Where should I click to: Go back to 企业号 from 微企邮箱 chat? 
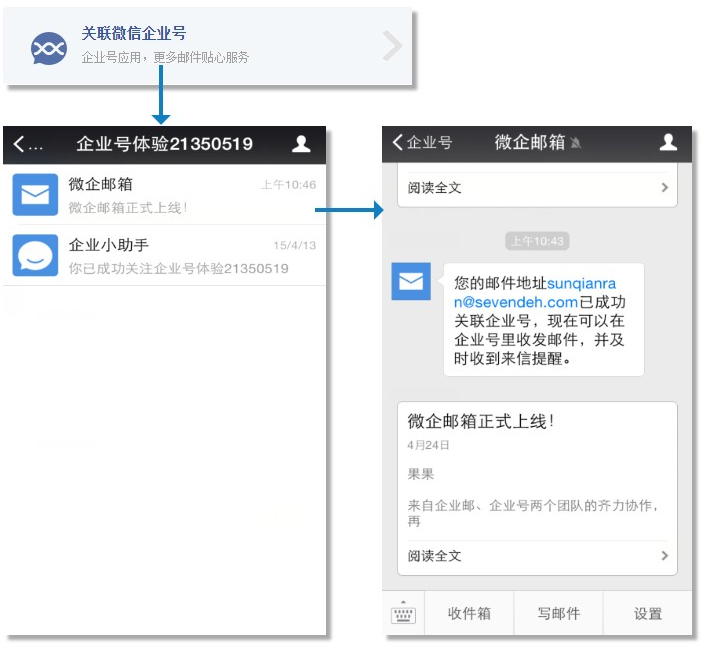pos(422,143)
